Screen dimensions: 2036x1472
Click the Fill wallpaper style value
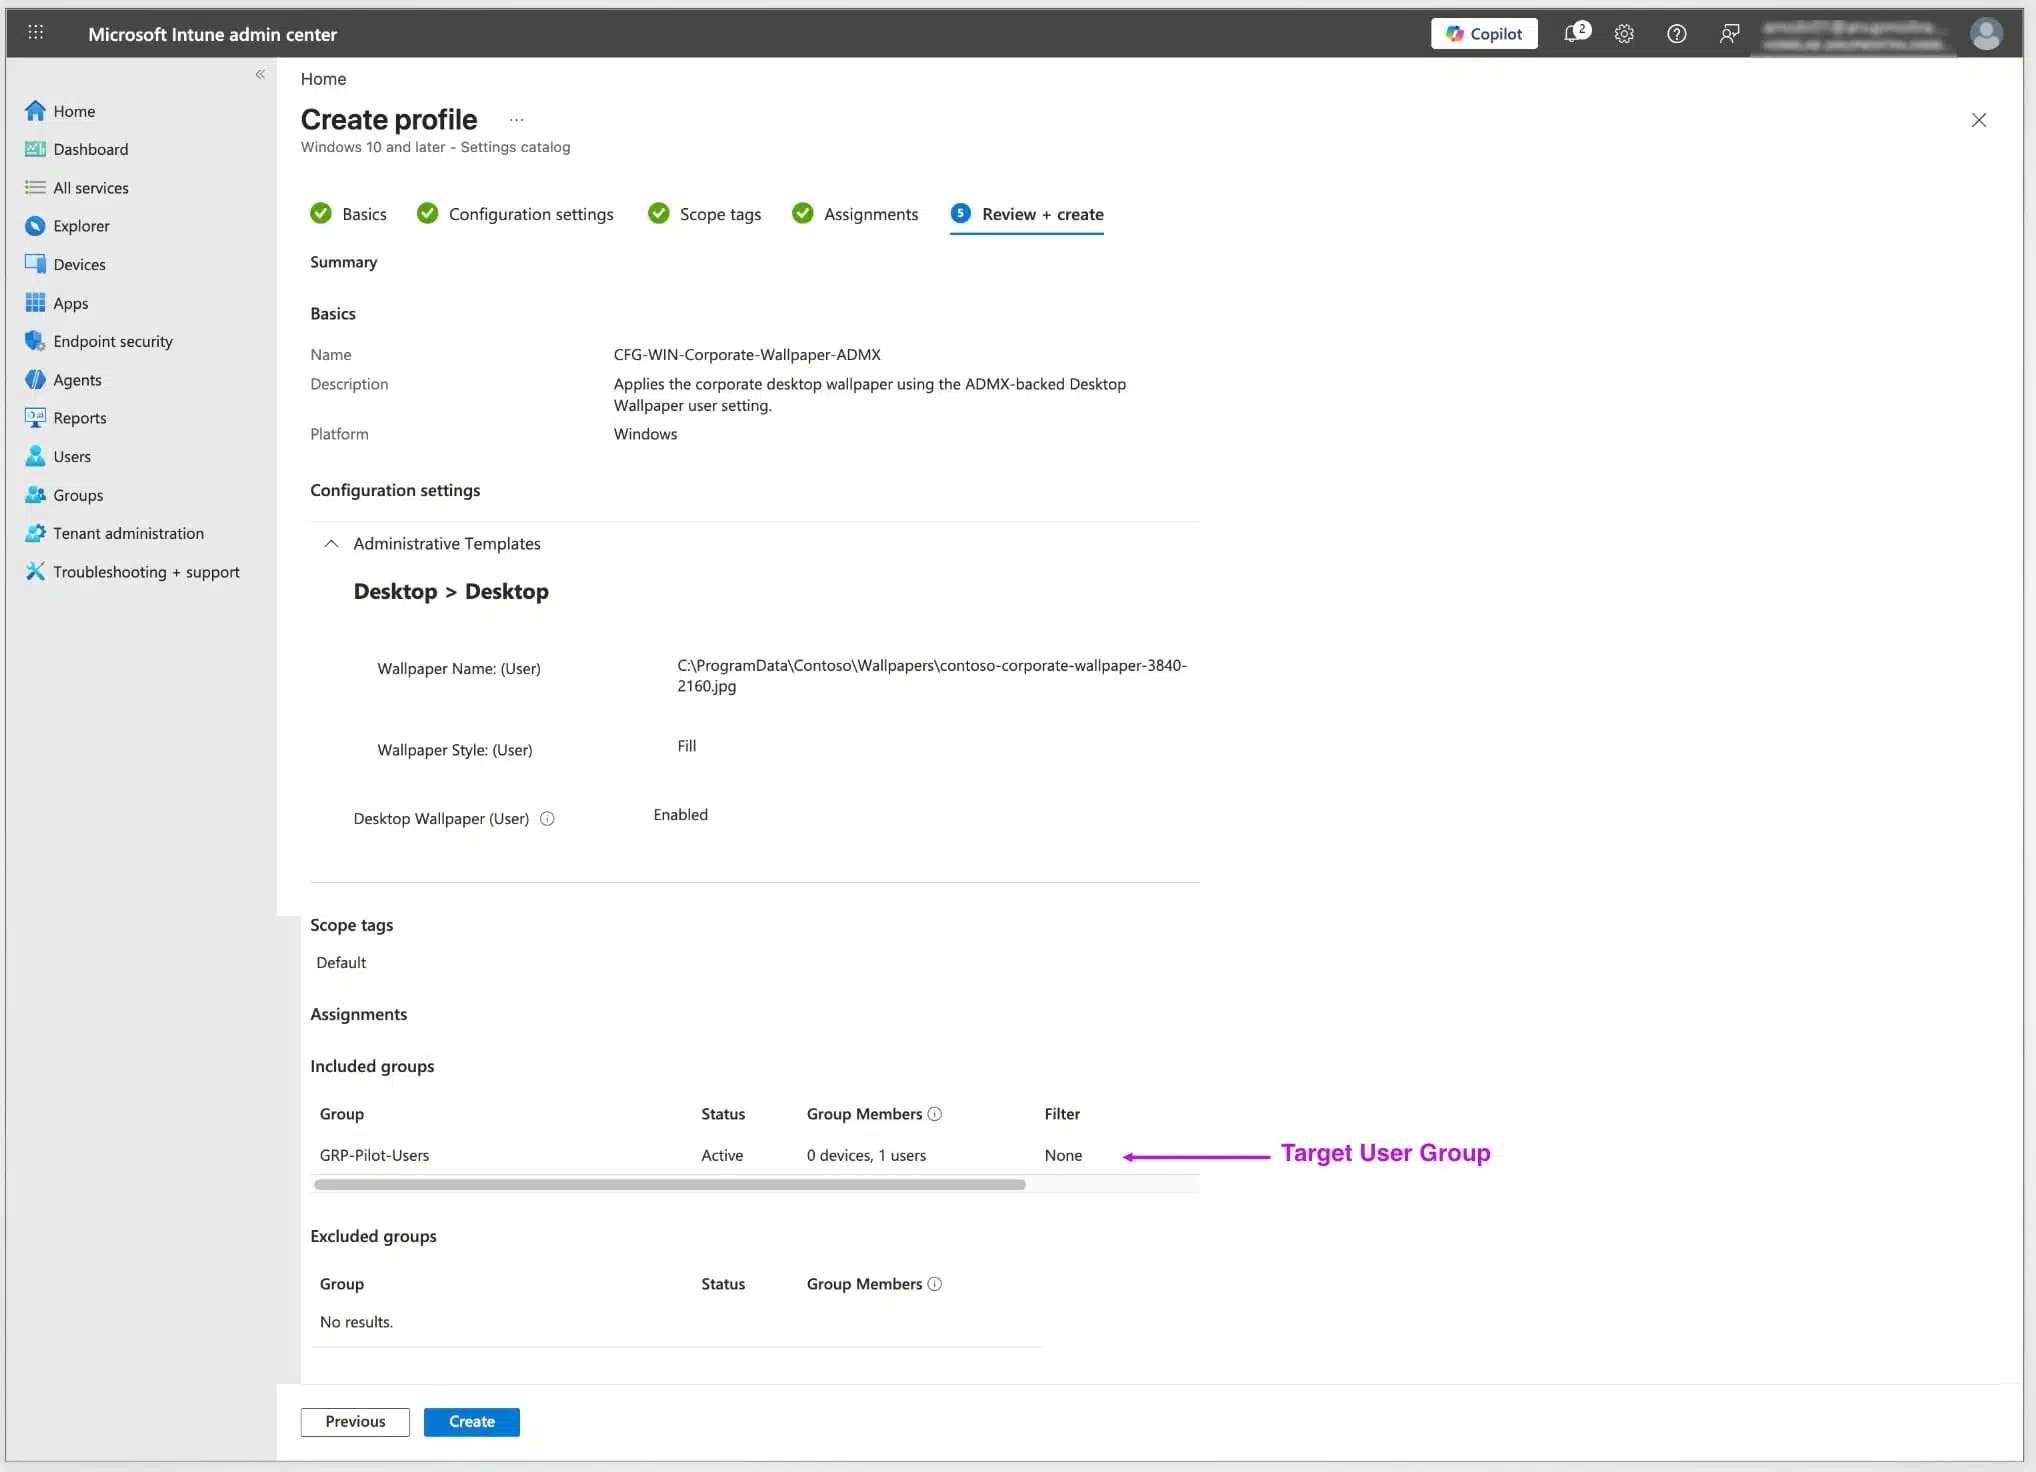pyautogui.click(x=687, y=746)
